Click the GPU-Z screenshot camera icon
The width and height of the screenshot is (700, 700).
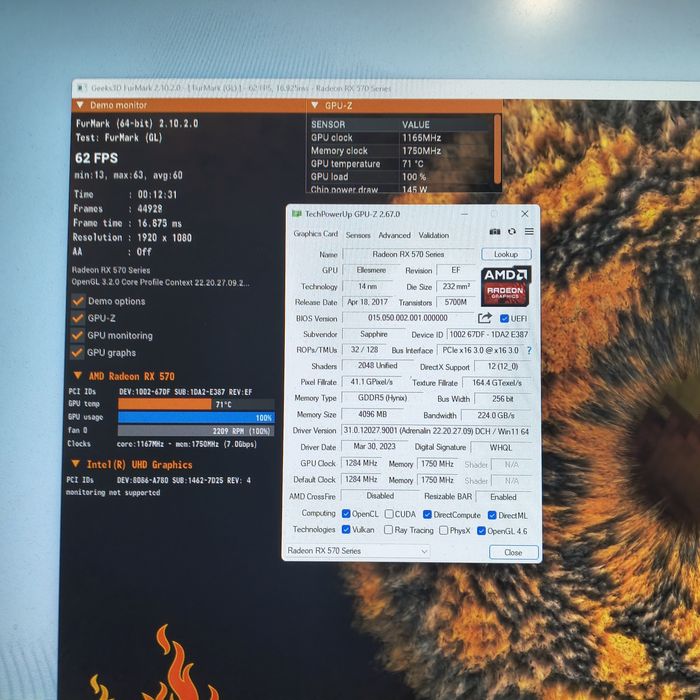click(495, 232)
